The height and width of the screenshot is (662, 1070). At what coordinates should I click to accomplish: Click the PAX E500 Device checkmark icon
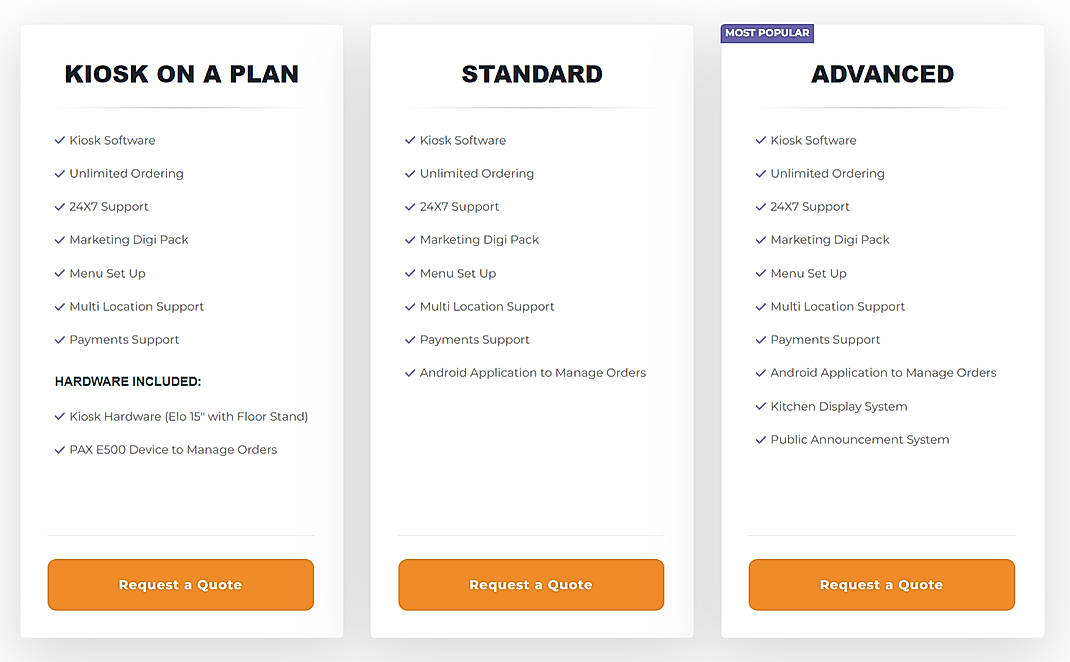pos(59,449)
